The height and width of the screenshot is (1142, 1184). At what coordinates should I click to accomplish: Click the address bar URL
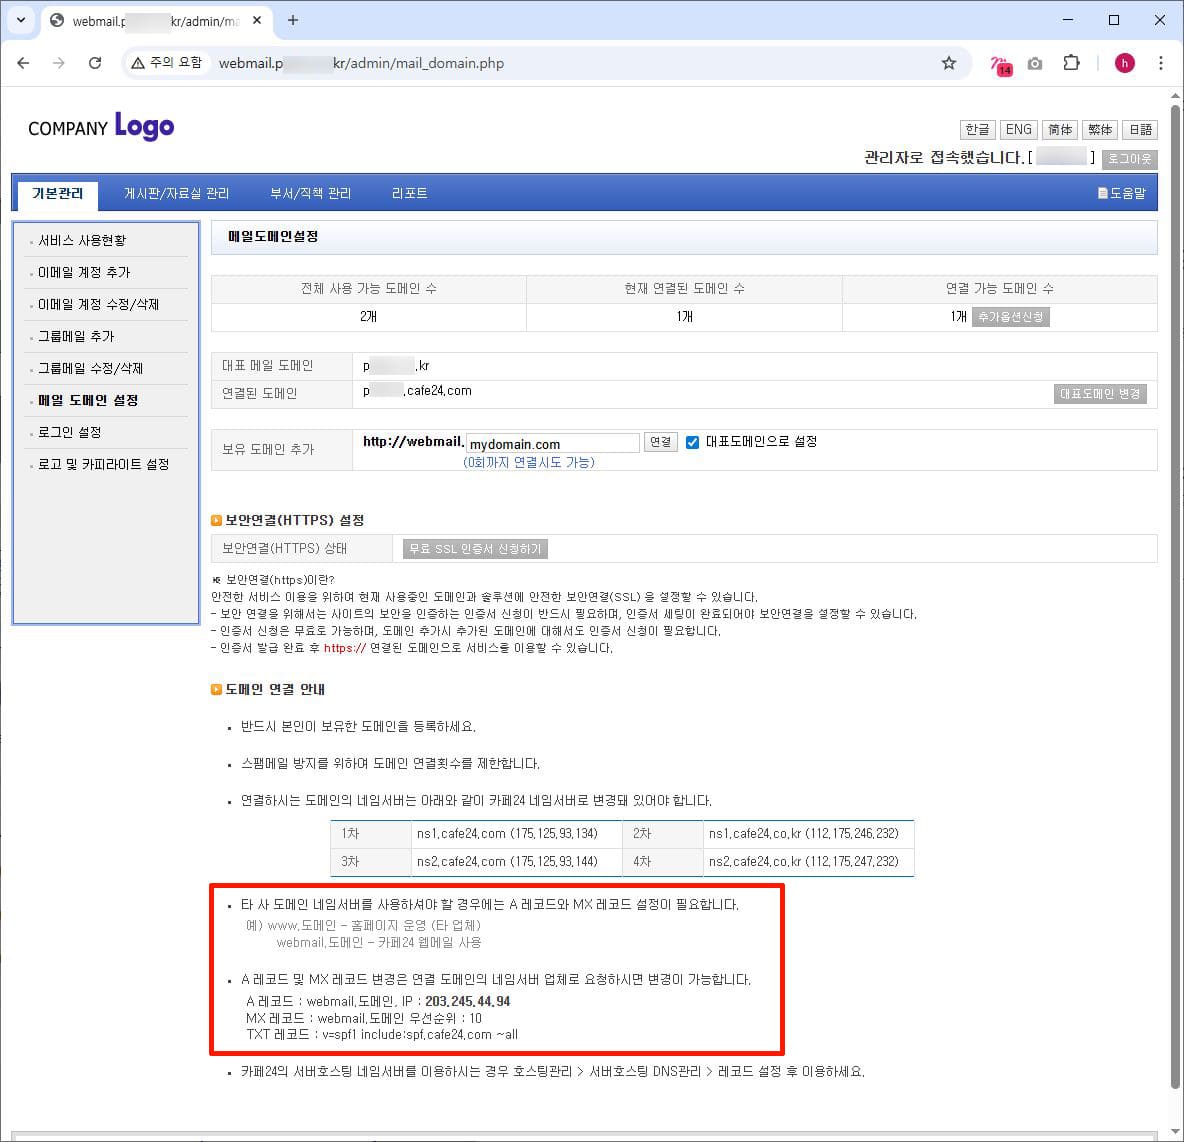pos(361,63)
